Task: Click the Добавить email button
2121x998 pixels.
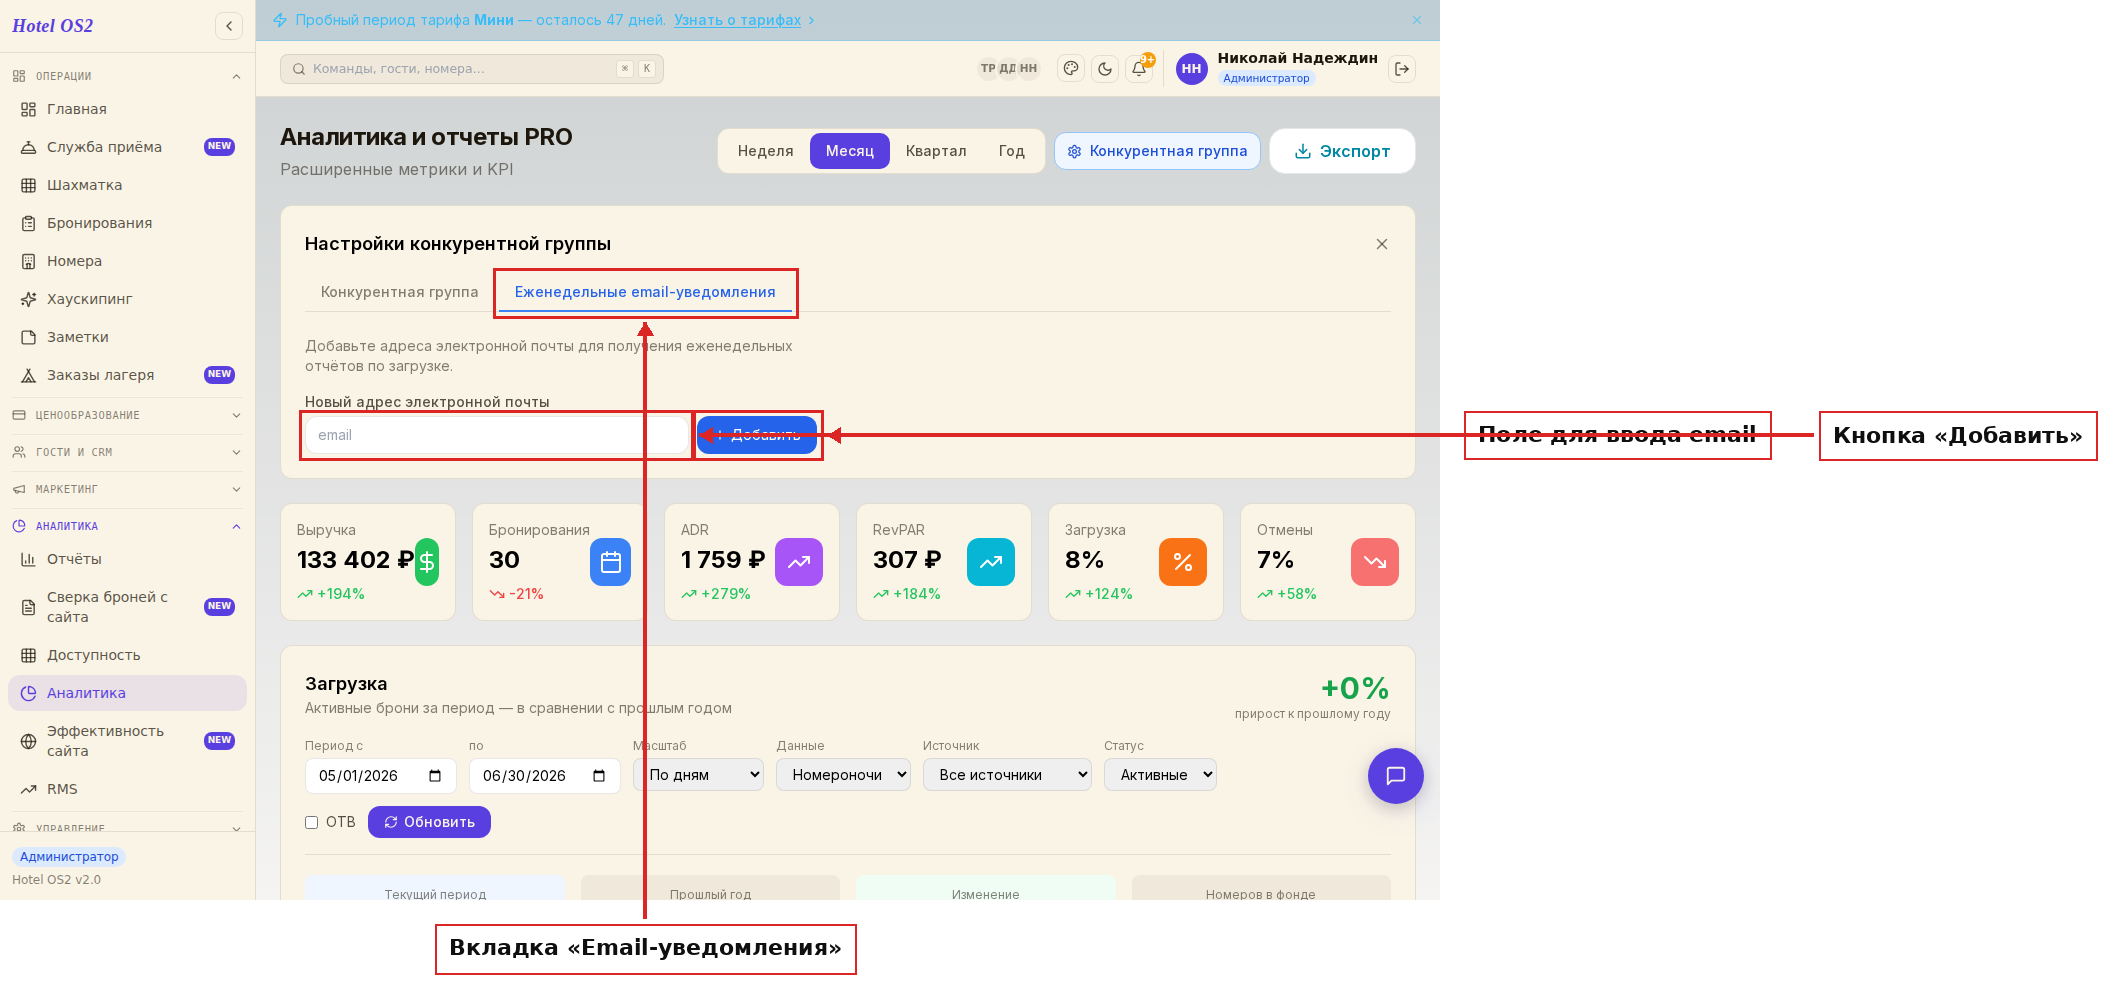Action: point(757,435)
